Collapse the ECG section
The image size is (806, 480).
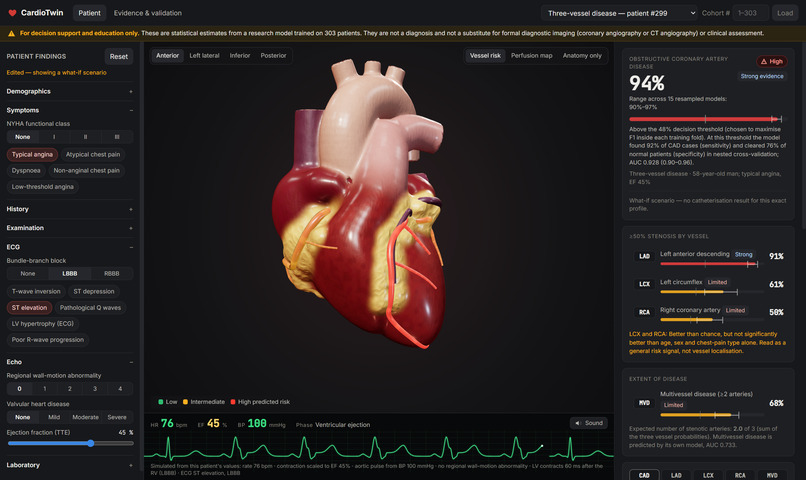click(x=69, y=247)
